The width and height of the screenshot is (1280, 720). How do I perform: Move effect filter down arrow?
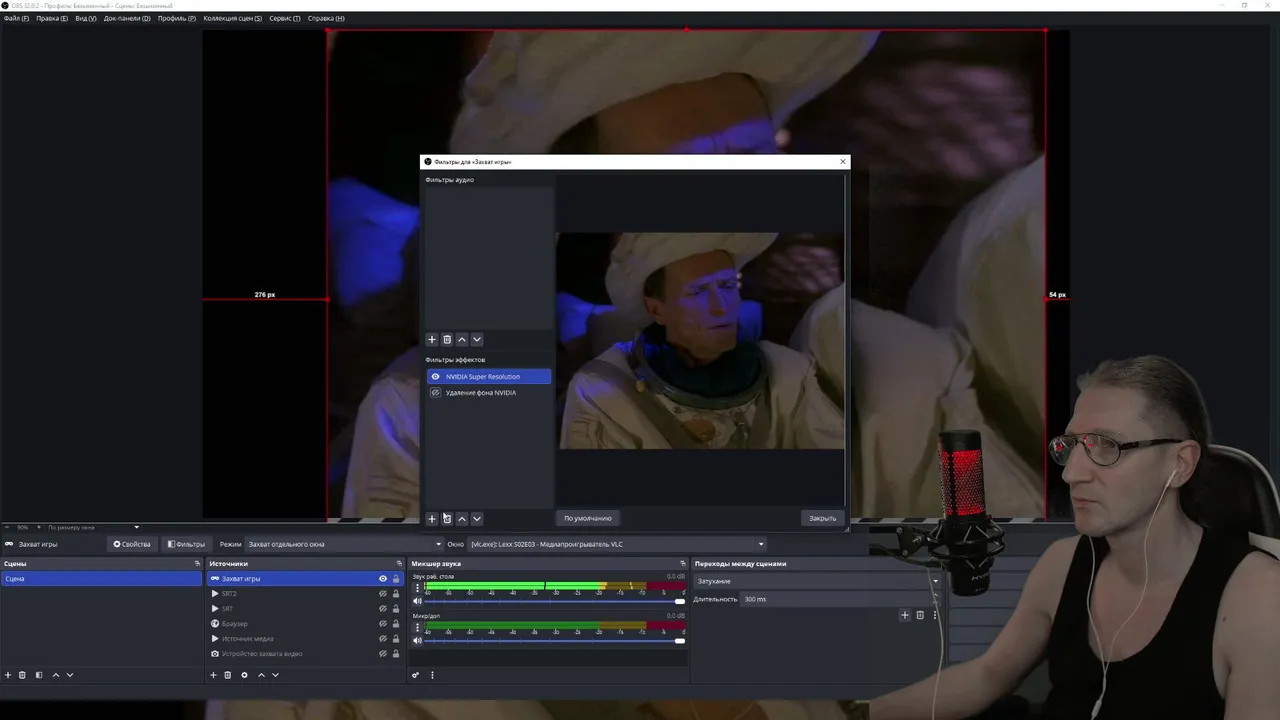coord(476,518)
